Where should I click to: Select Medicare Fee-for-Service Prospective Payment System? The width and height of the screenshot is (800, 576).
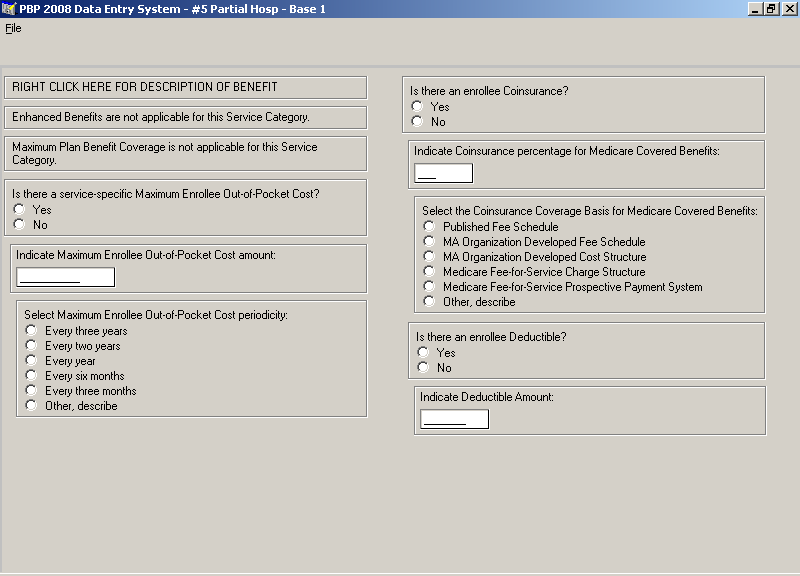click(429, 286)
